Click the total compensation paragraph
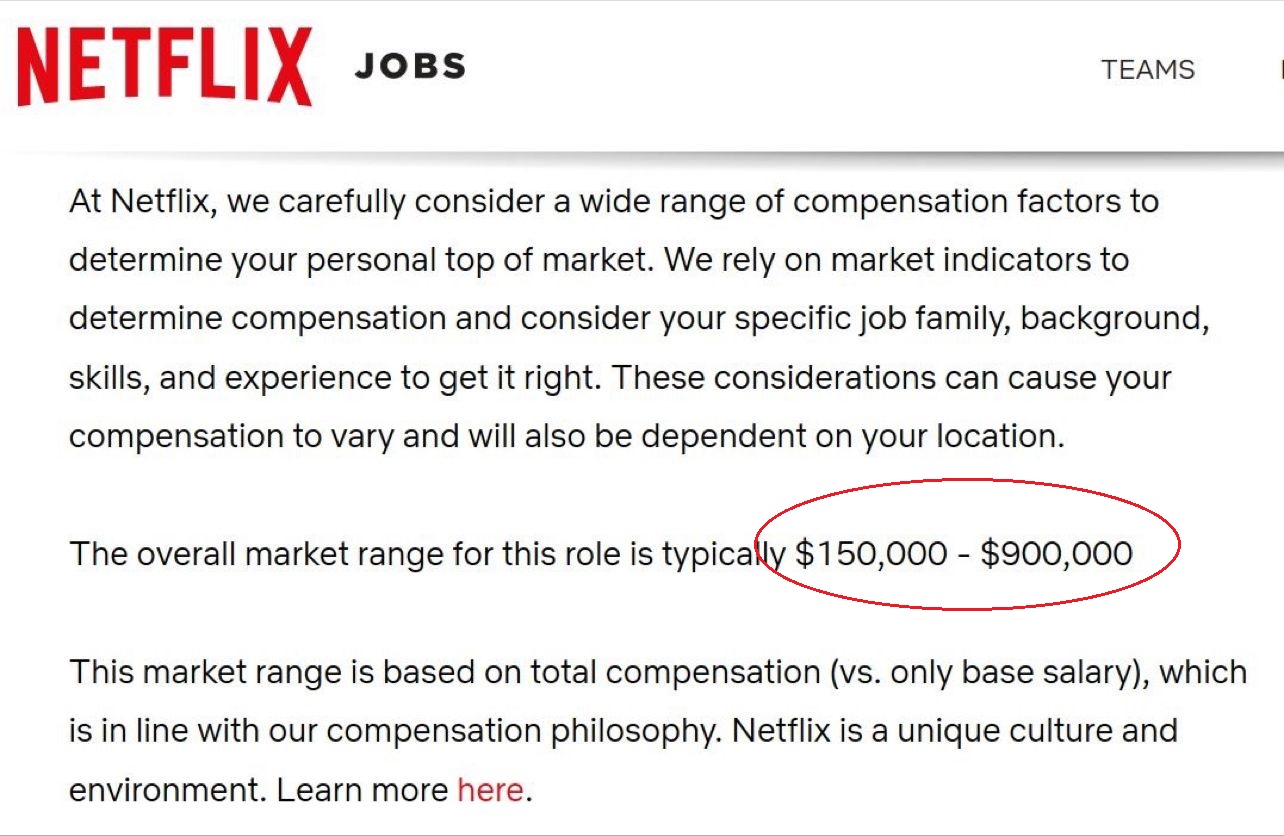 pyautogui.click(x=640, y=730)
